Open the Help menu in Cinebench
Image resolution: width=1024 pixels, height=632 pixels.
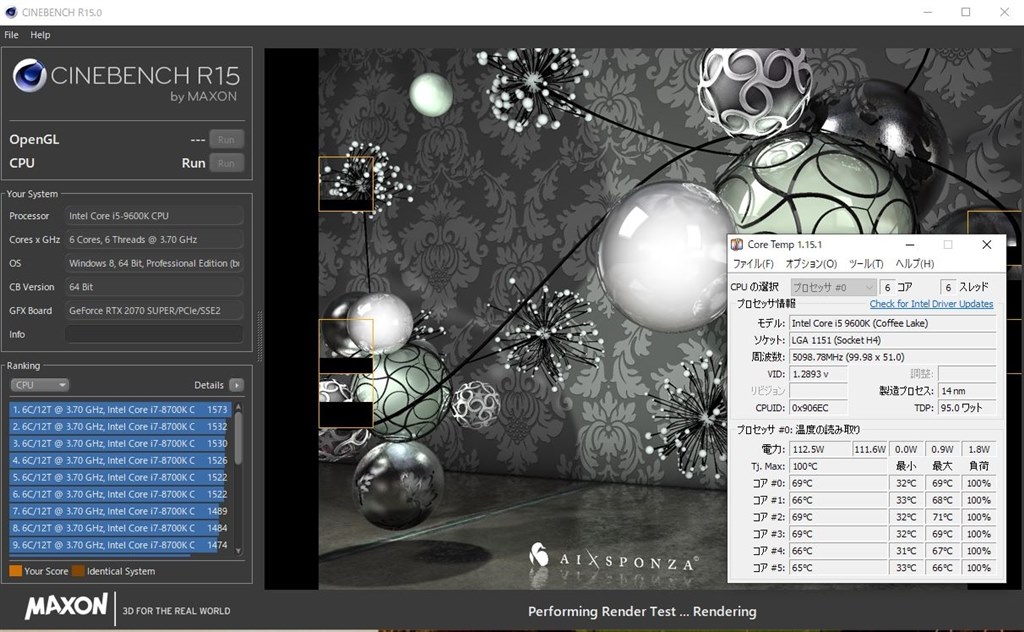(x=40, y=35)
